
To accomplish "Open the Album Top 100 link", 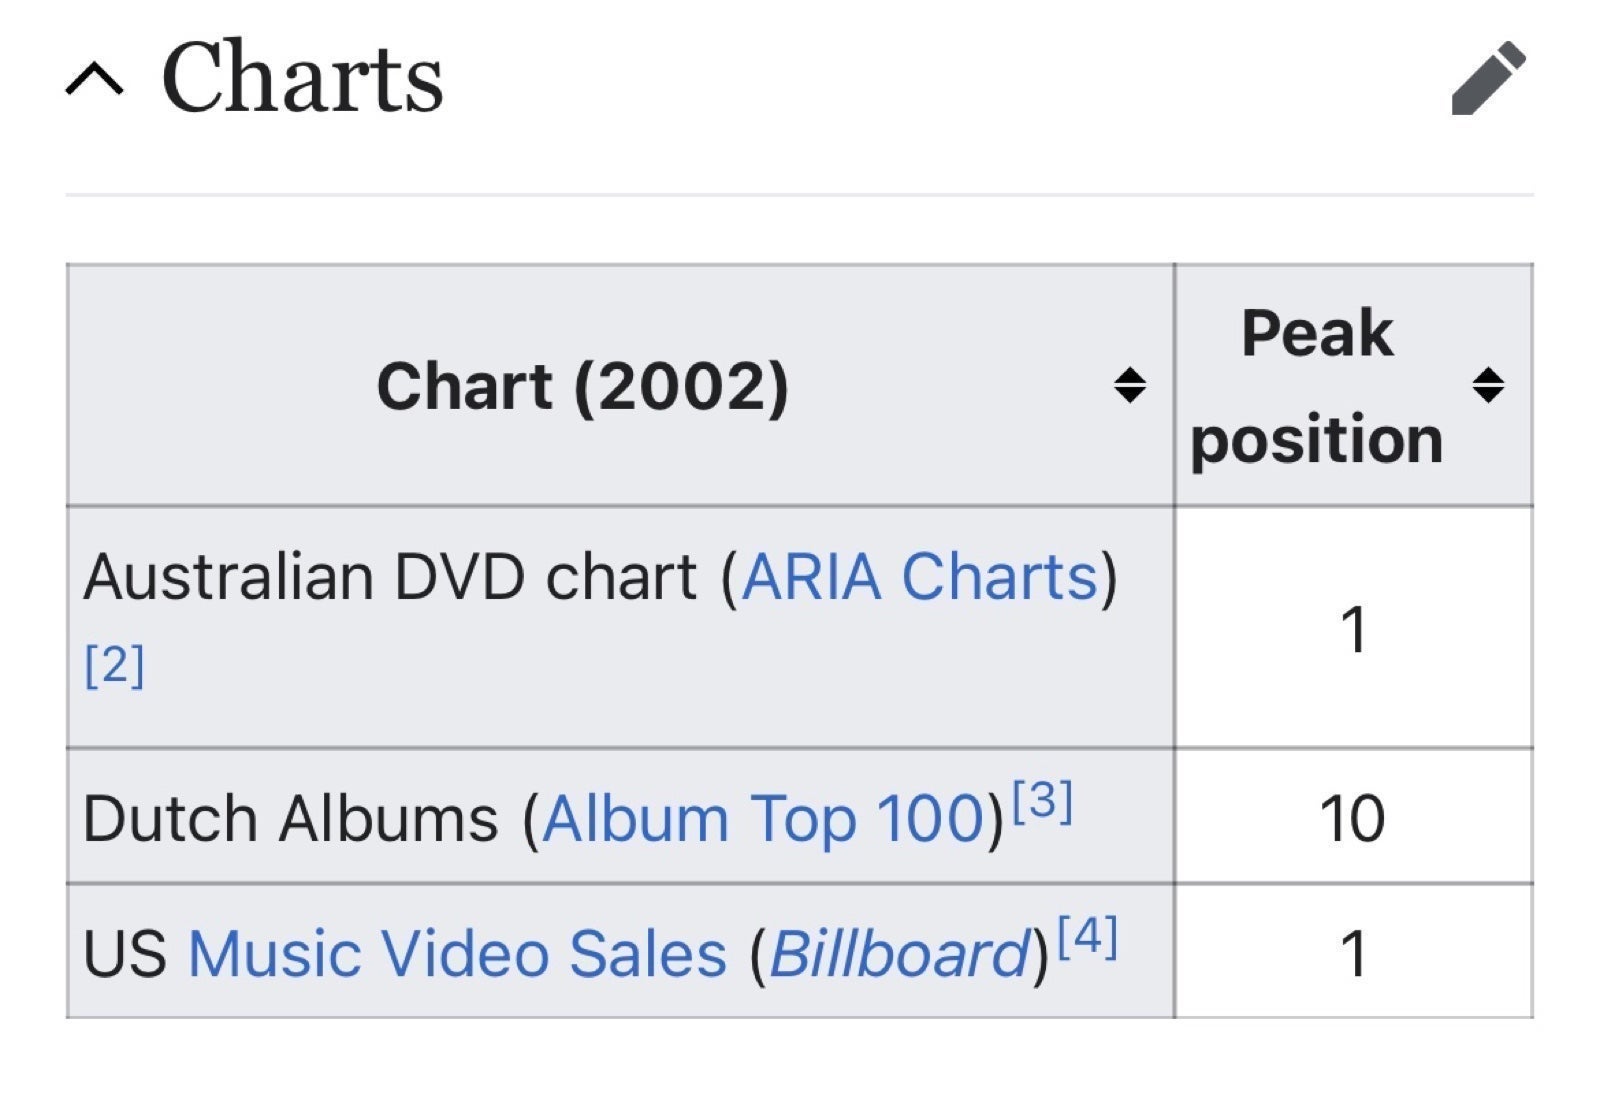I will (765, 819).
